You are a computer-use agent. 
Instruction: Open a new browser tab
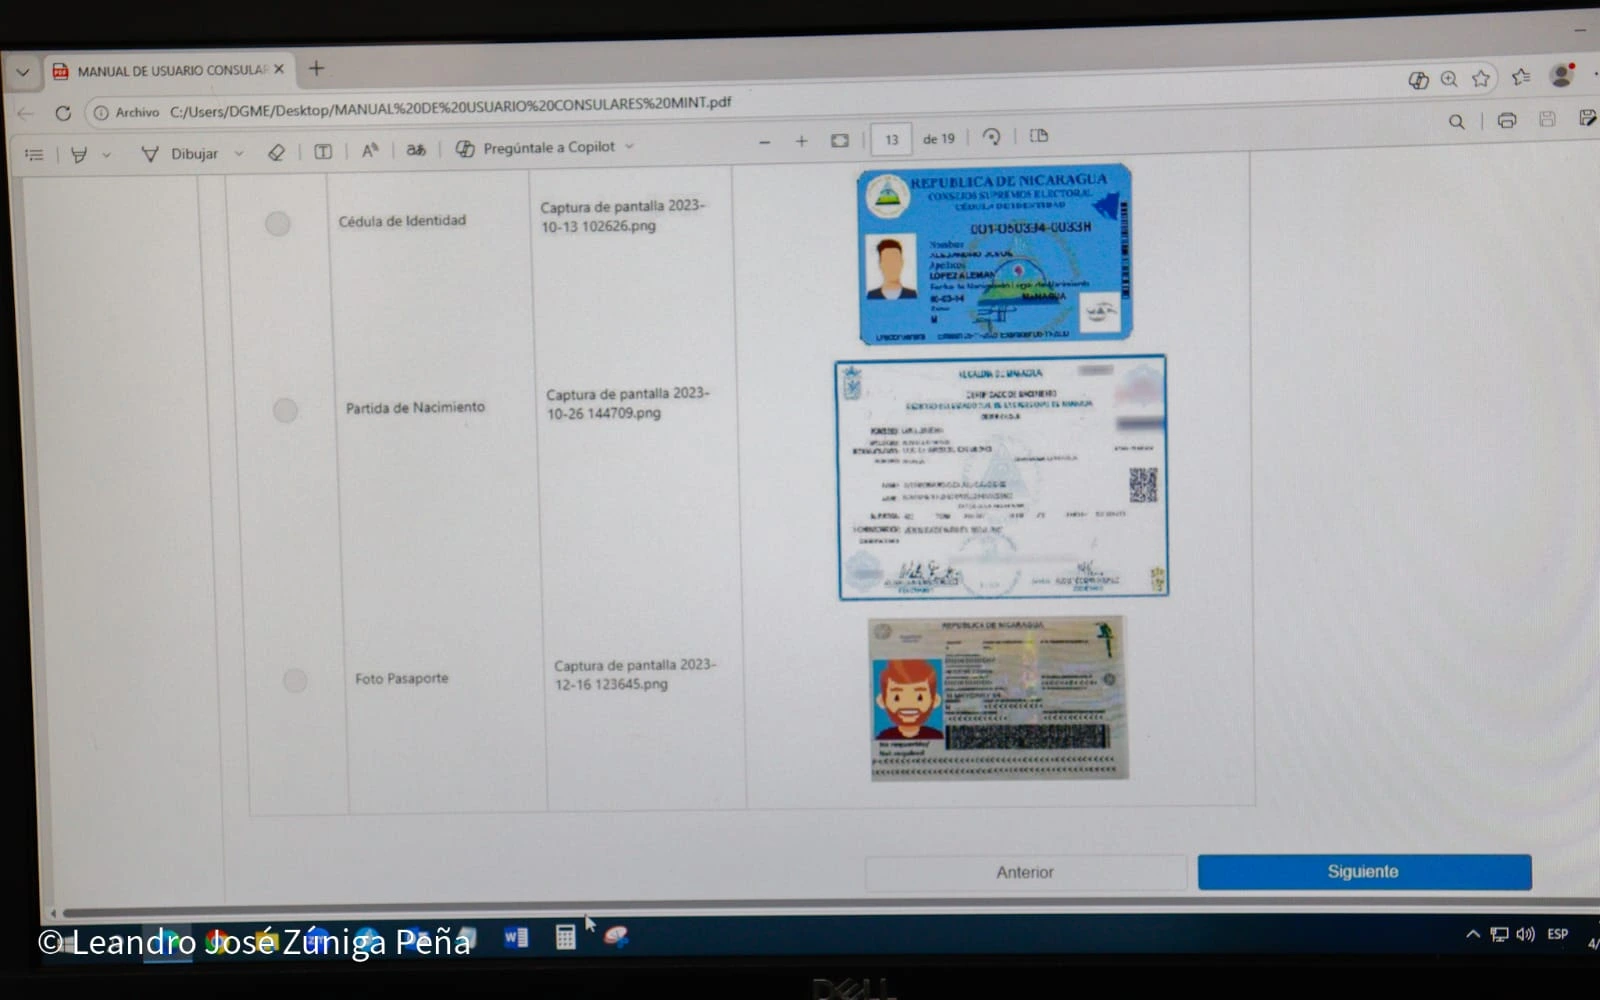316,68
